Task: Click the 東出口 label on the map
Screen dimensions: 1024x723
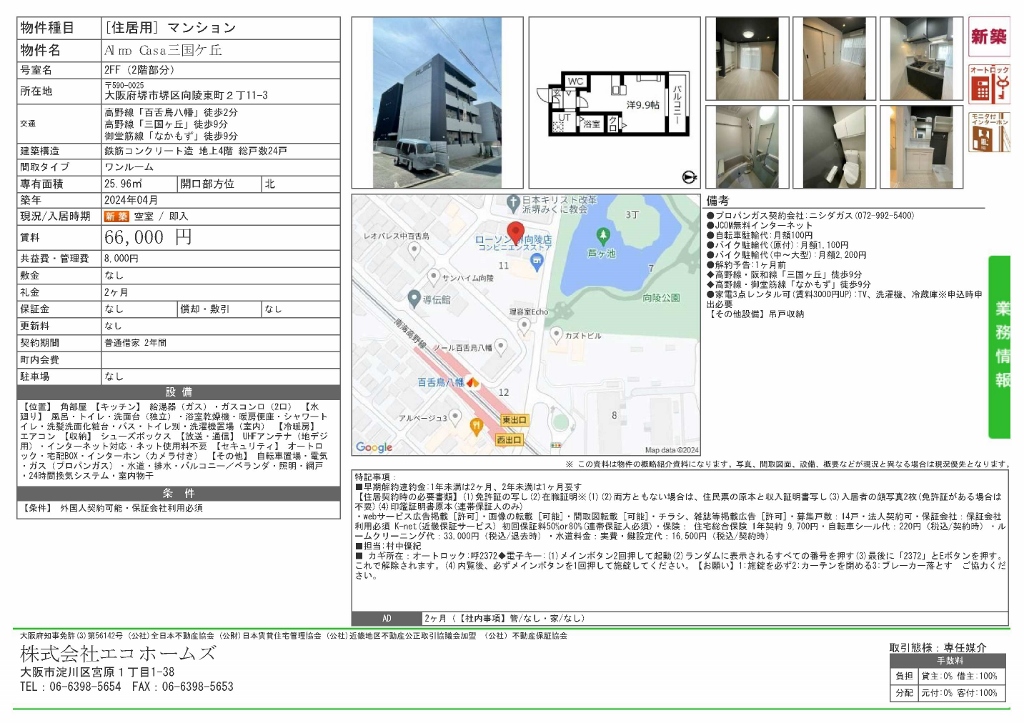Action: (x=515, y=419)
